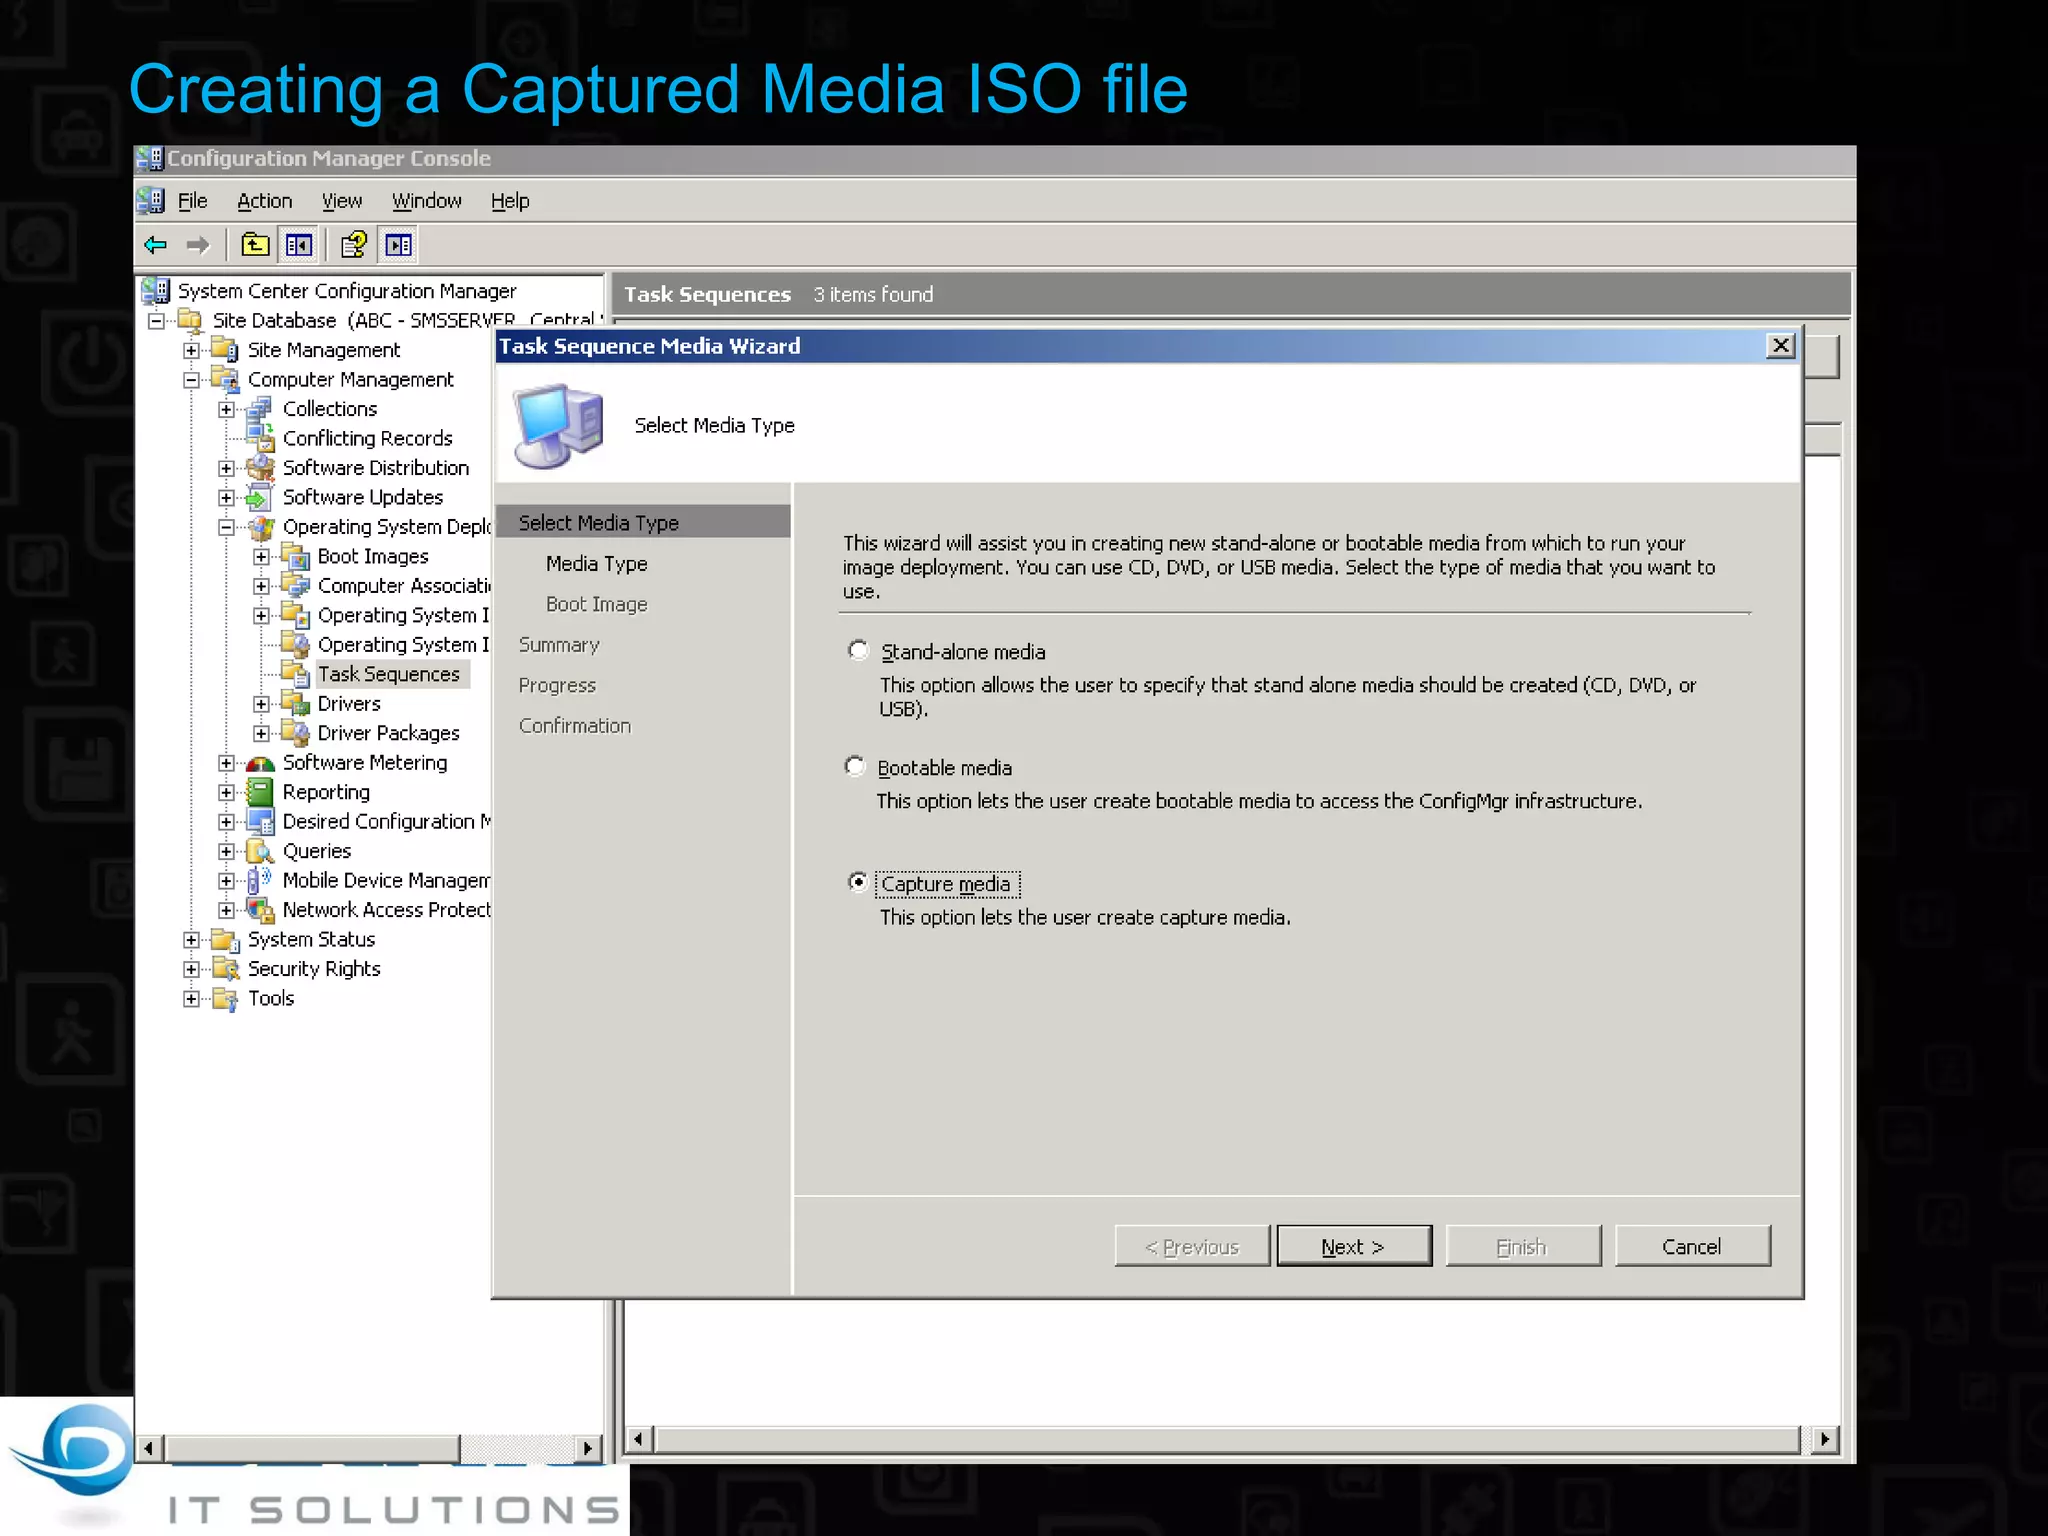Click the disabled Finish button
Screen dimensions: 2048x1536
click(1522, 1246)
